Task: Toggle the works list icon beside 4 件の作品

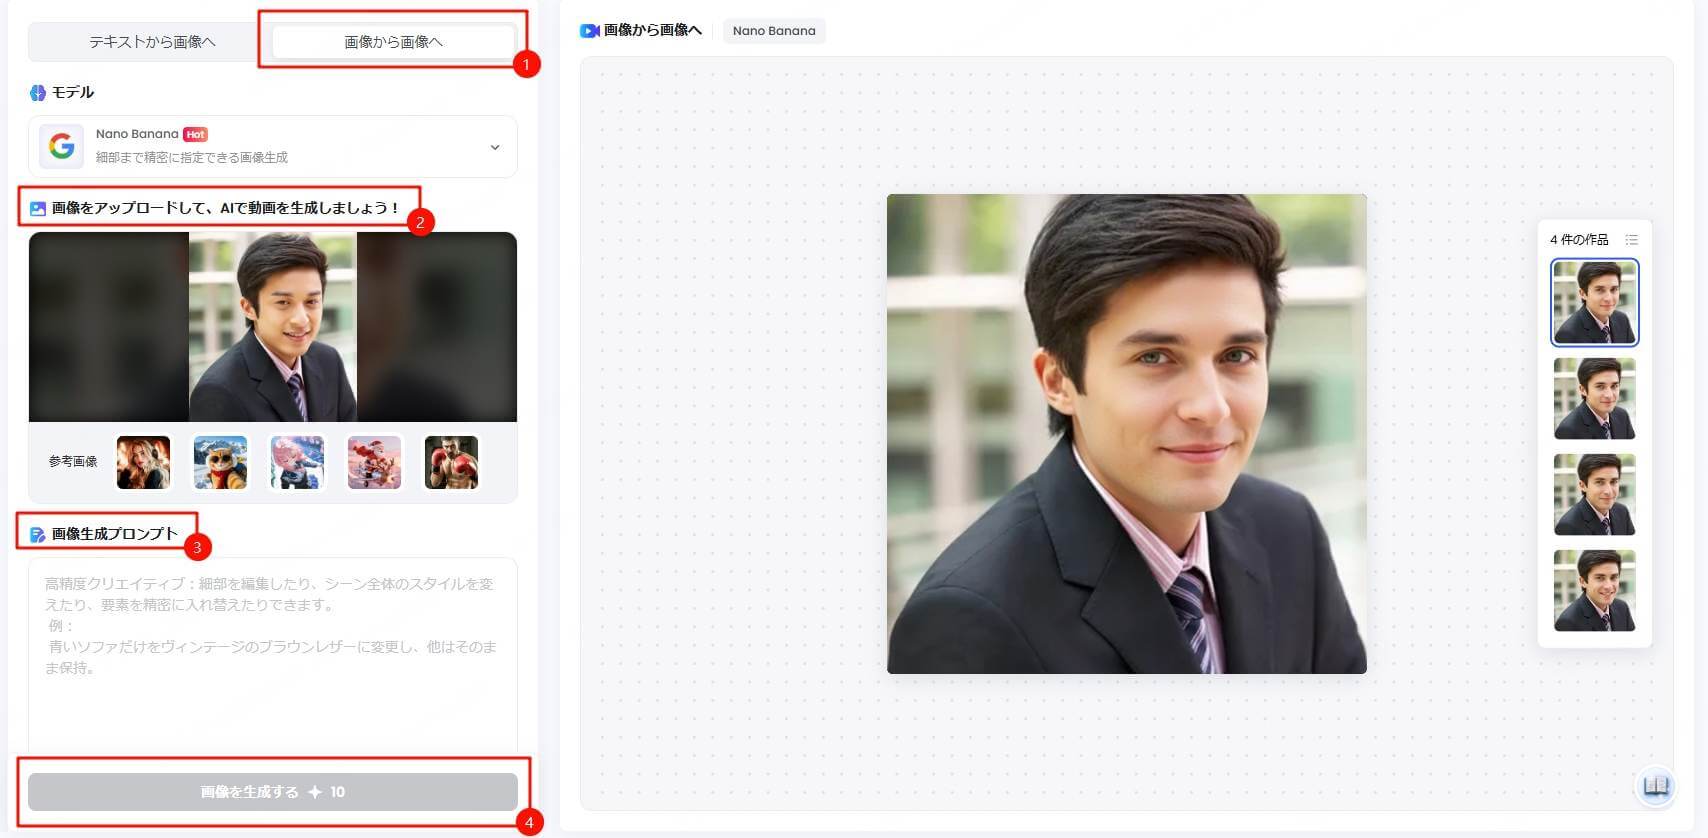Action: pos(1631,240)
